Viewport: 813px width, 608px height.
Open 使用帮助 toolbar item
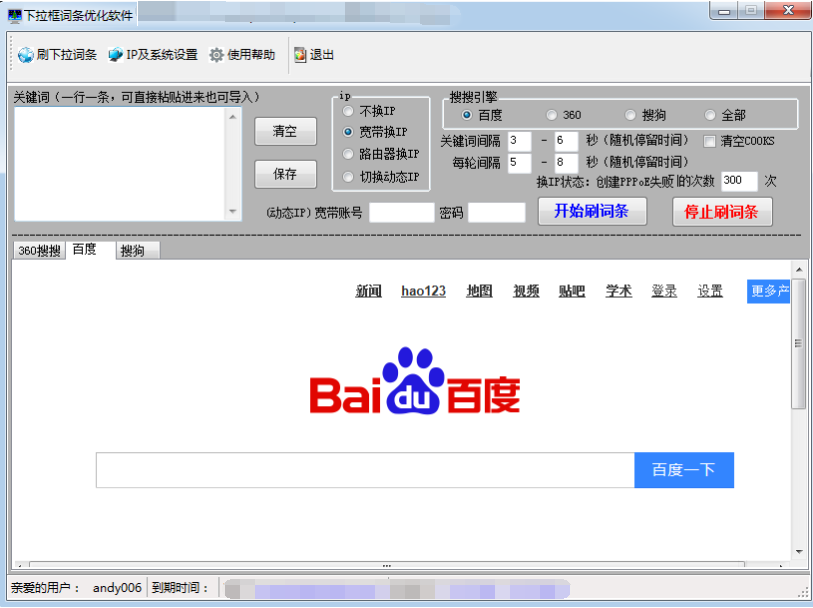(x=242, y=55)
